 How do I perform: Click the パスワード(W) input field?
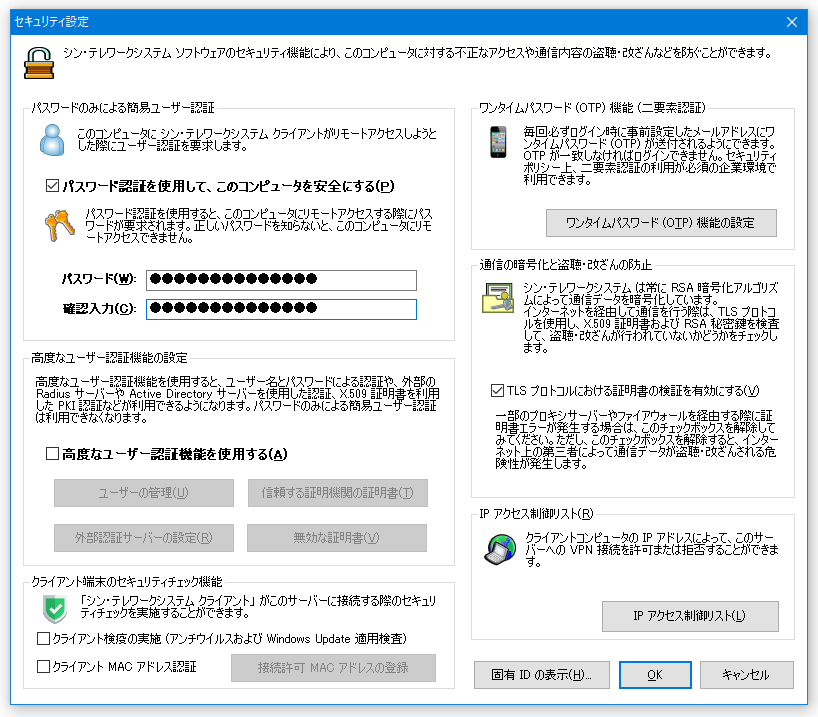click(x=281, y=280)
